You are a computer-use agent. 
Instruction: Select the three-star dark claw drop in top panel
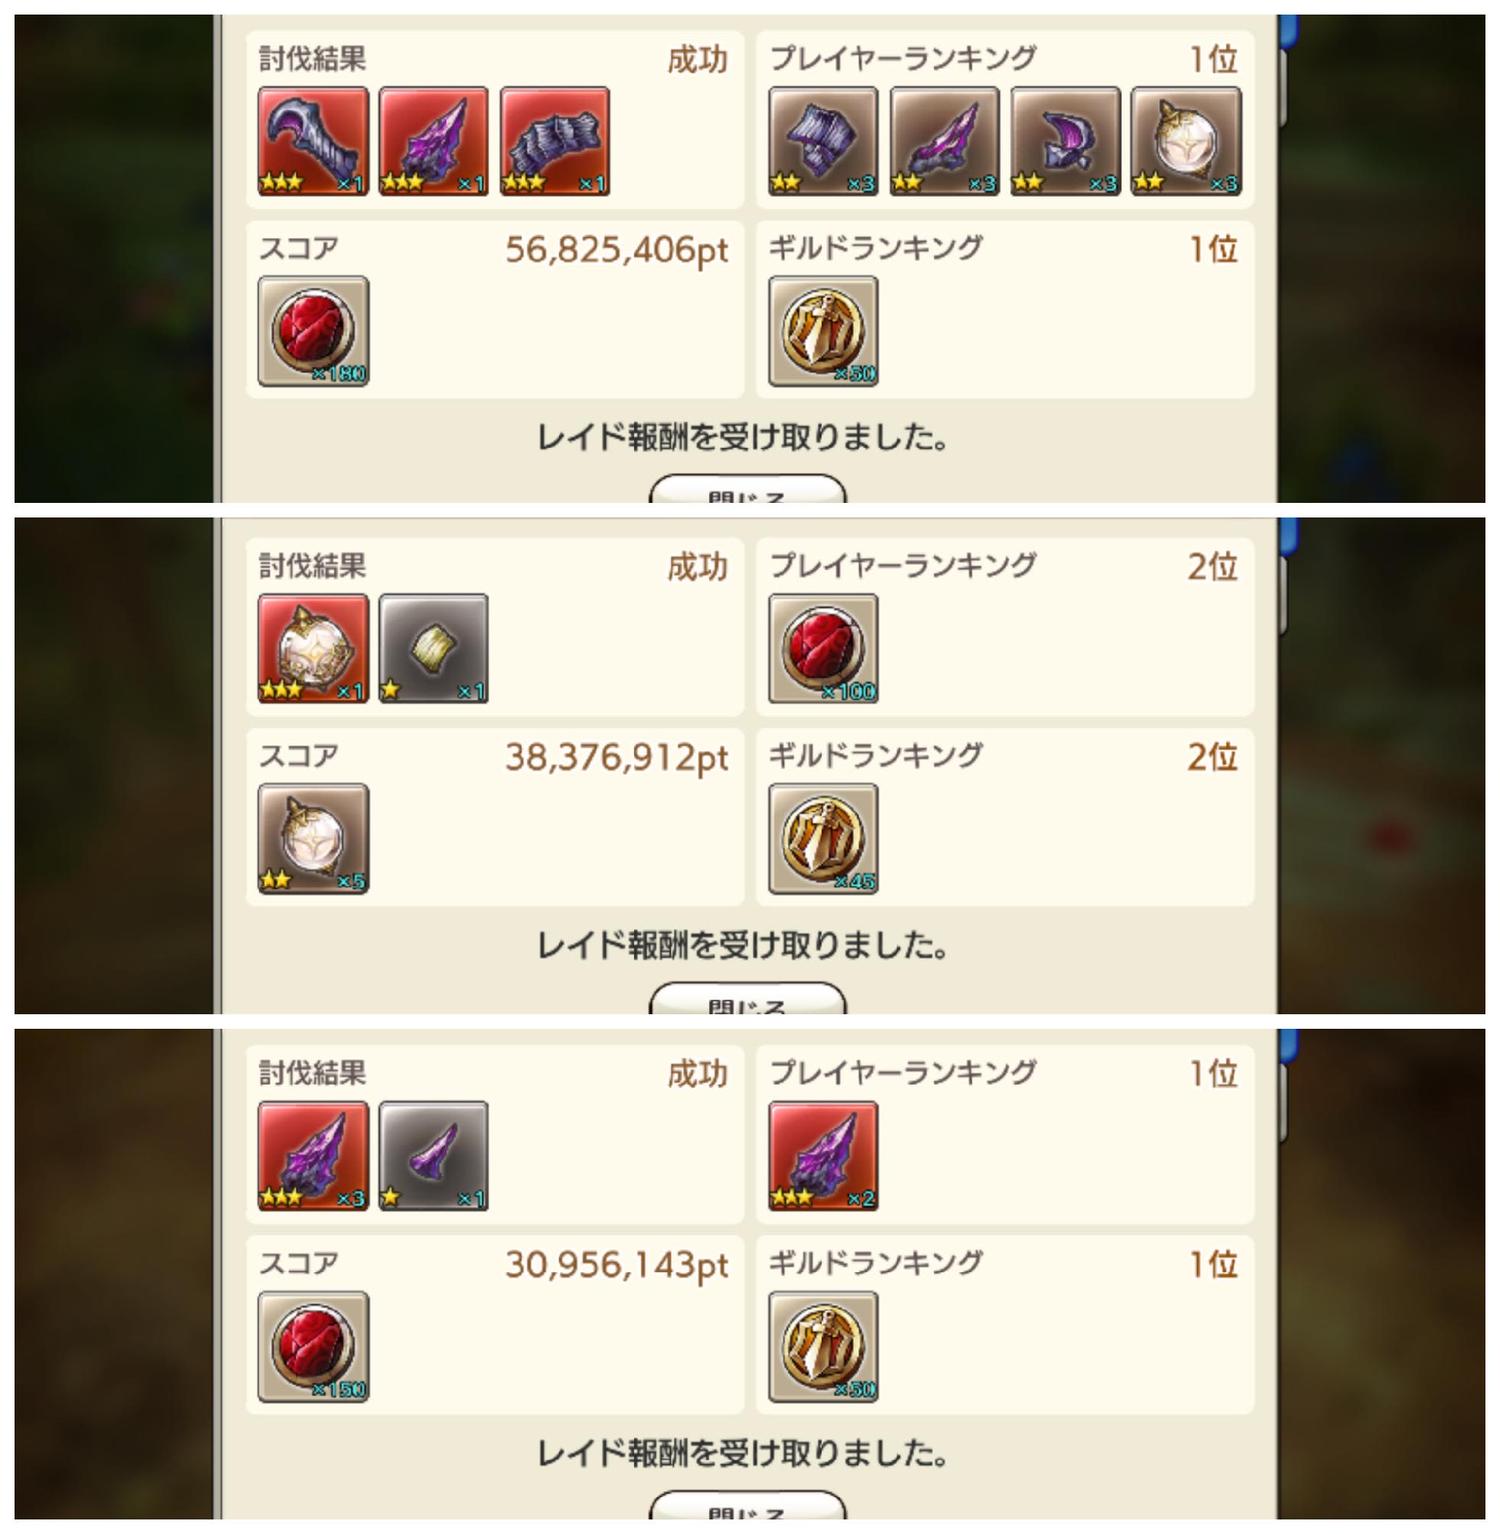pos(555,141)
